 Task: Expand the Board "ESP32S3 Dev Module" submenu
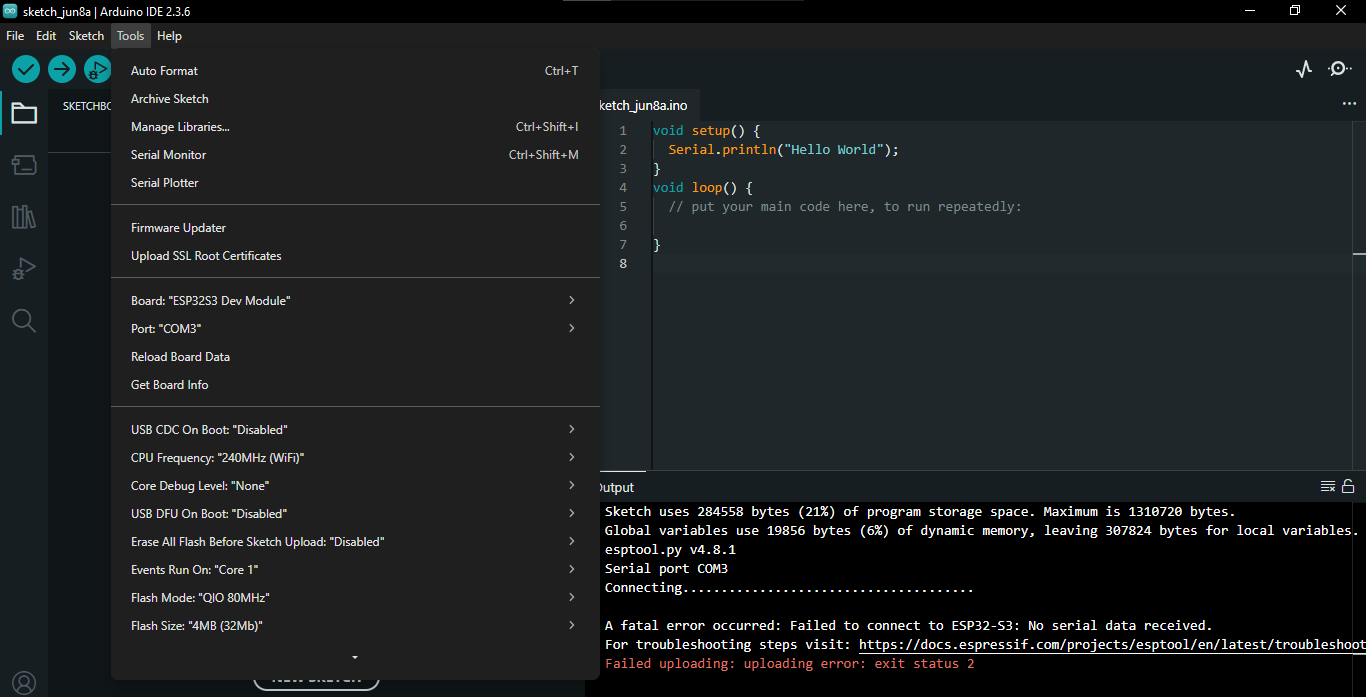[354, 301]
